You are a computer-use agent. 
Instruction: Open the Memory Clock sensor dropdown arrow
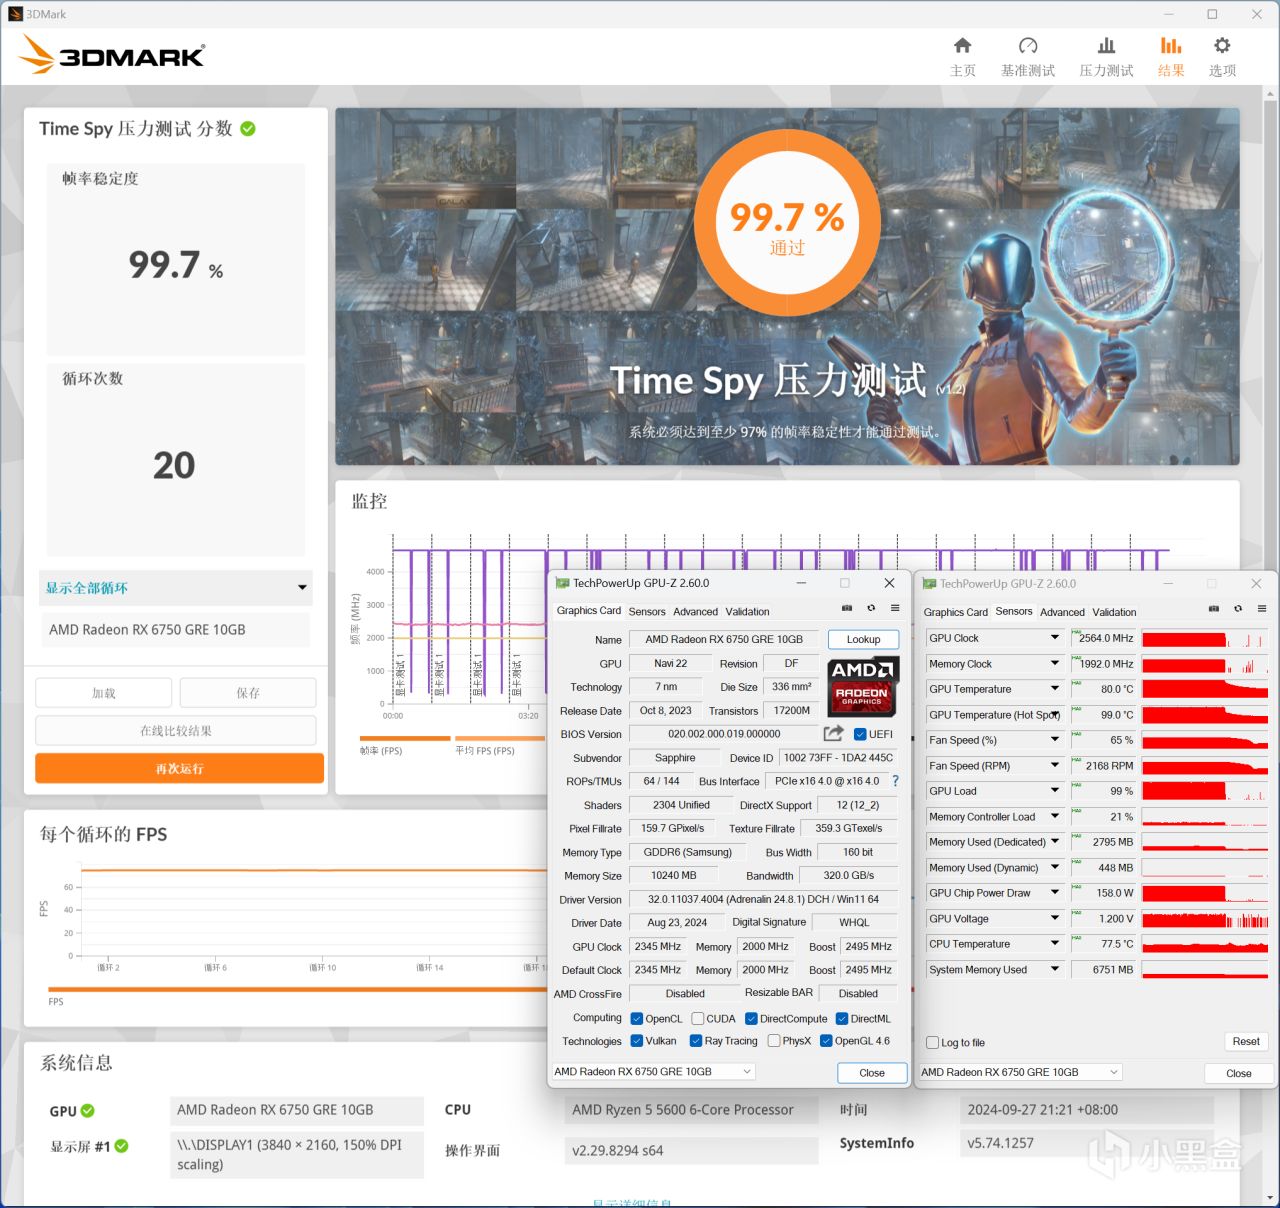pos(1054,663)
